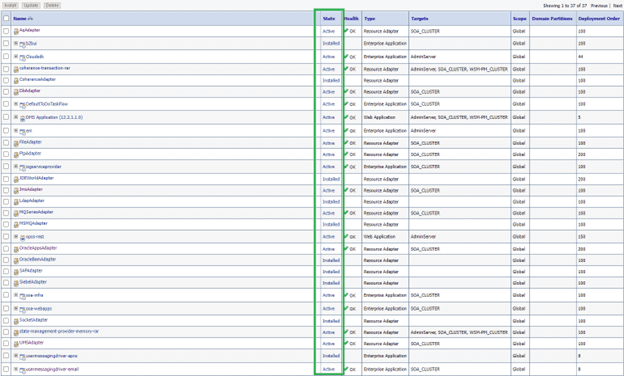624x376 pixels.
Task: Click the Install button
Action: [10, 6]
